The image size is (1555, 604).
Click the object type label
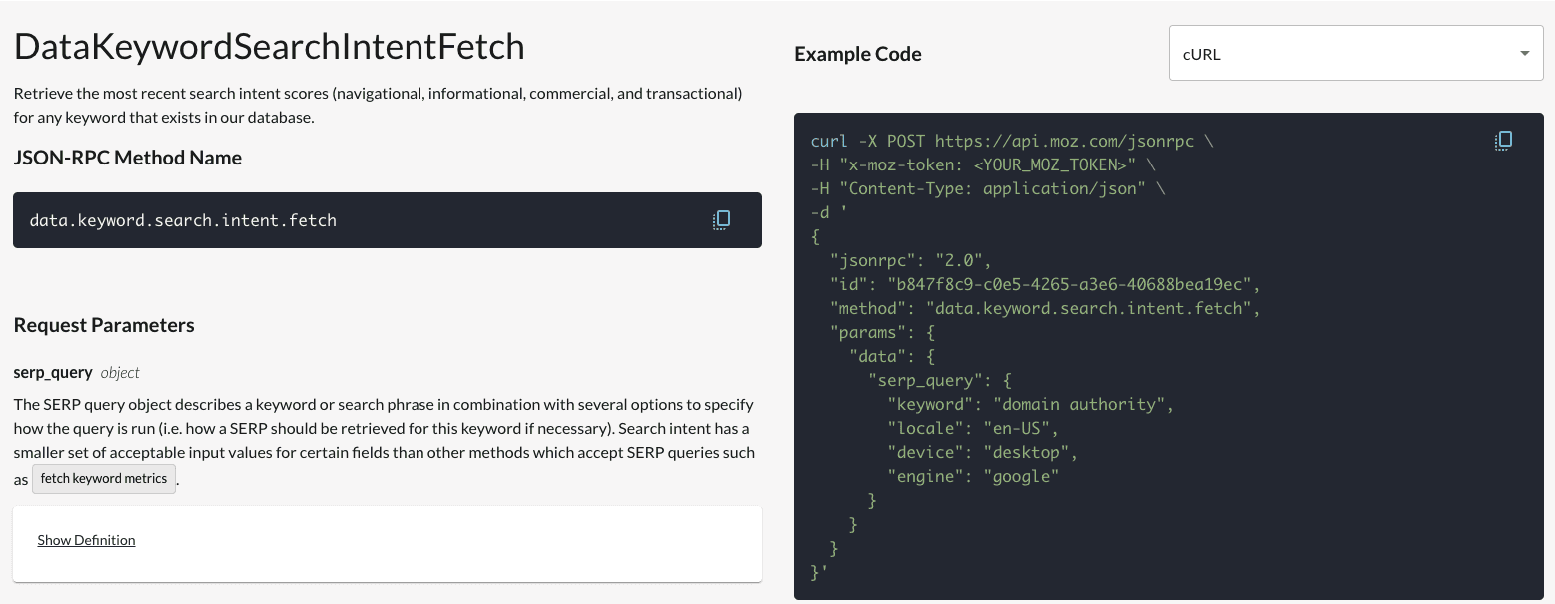pyautogui.click(x=120, y=373)
